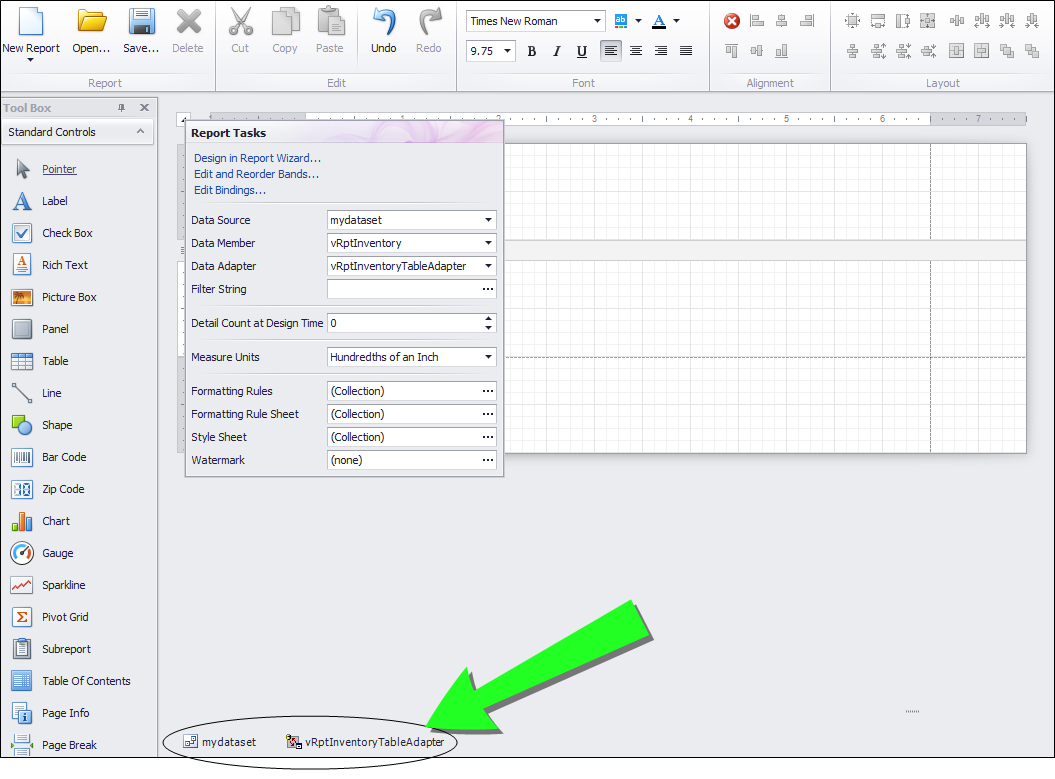The image size is (1055, 779).
Task: Justify the text alignment
Action: 686,51
